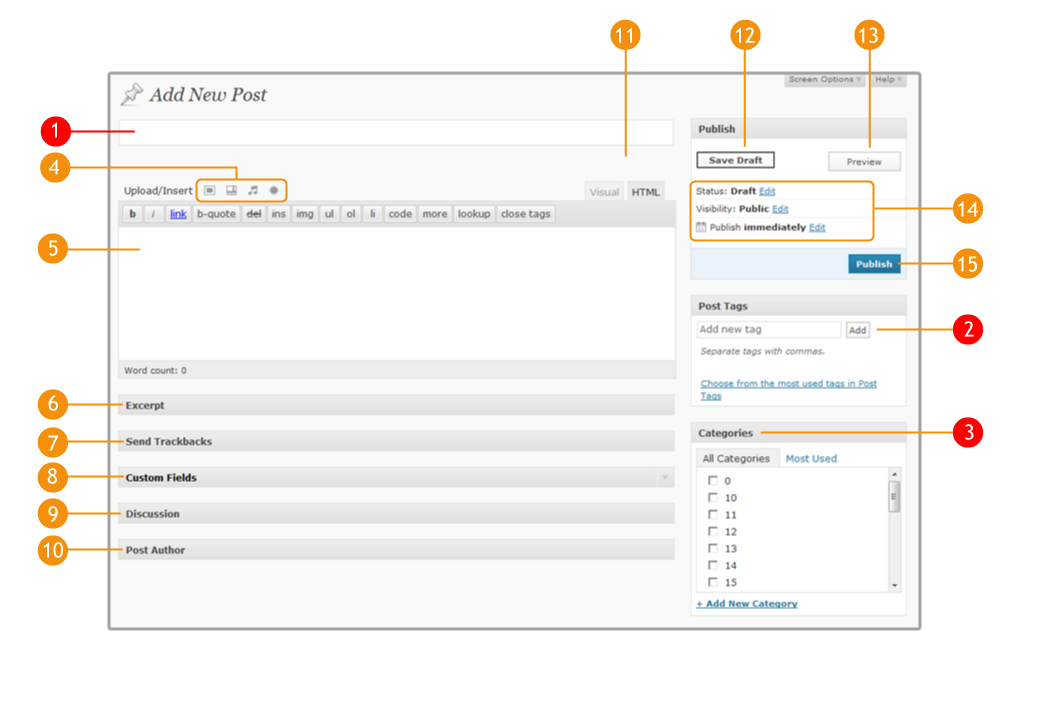This screenshot has width=1050, height=718.
Task: Check category 11 checkbox
Action: [712, 514]
